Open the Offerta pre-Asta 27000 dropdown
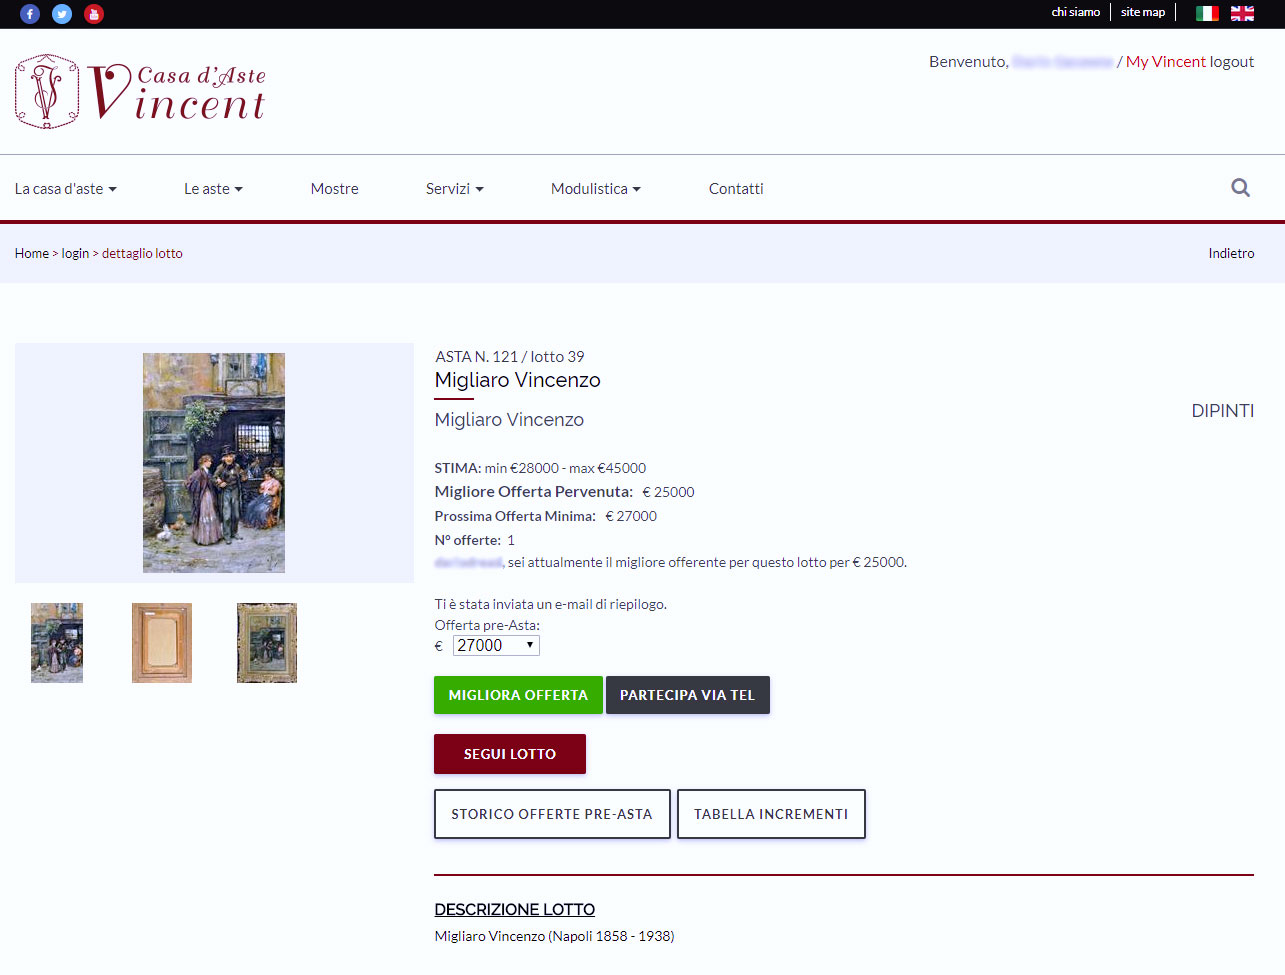 tap(496, 645)
